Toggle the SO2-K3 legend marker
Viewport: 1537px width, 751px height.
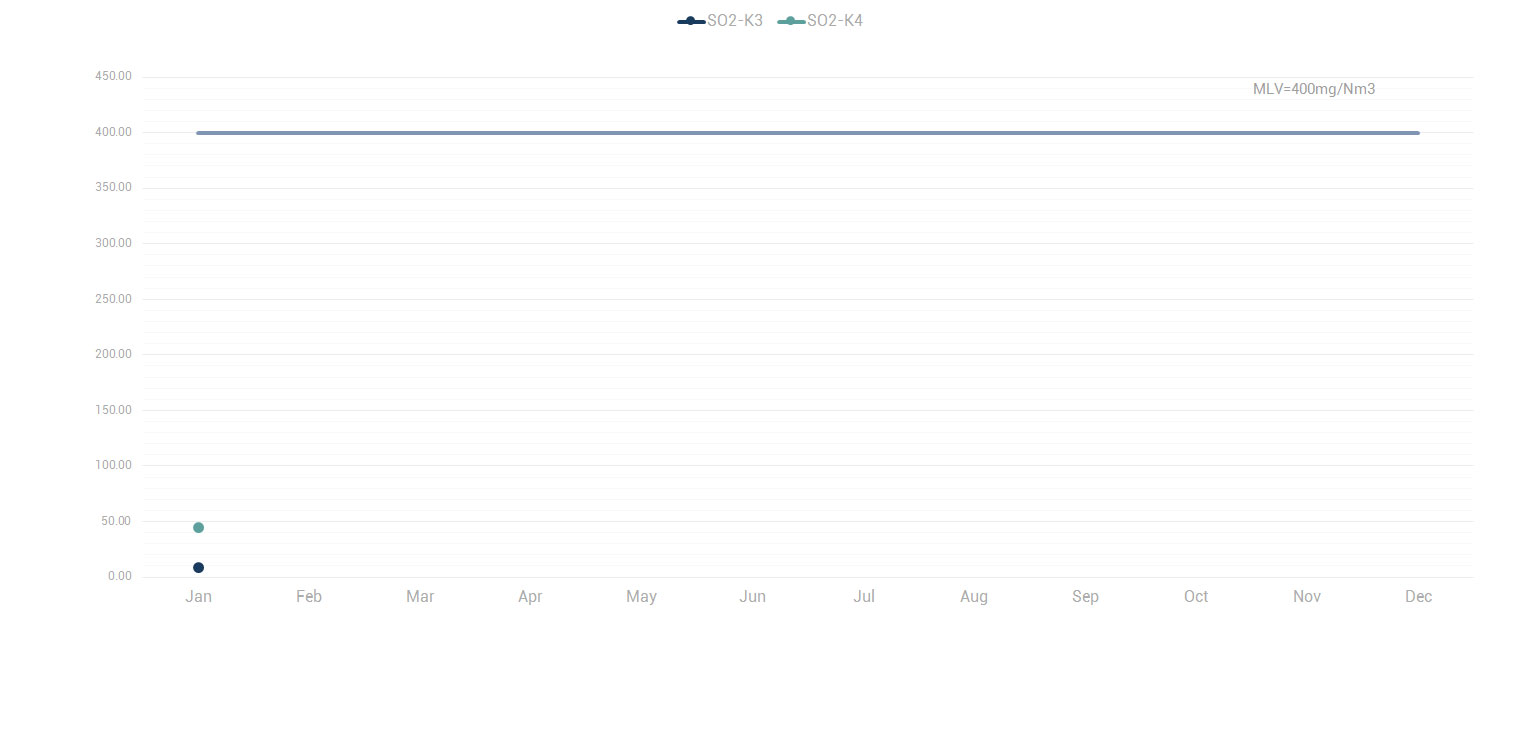tap(690, 21)
